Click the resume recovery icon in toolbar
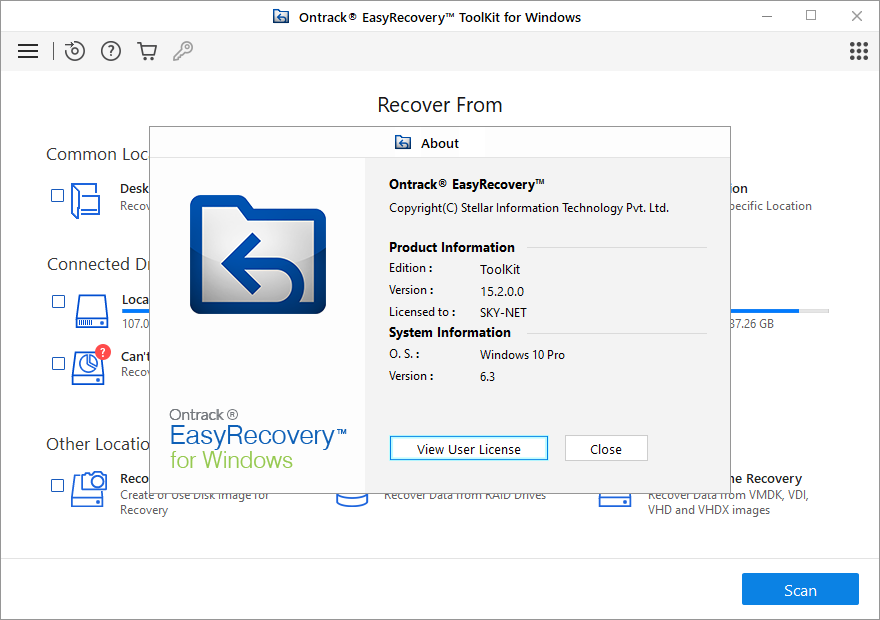 pyautogui.click(x=75, y=51)
